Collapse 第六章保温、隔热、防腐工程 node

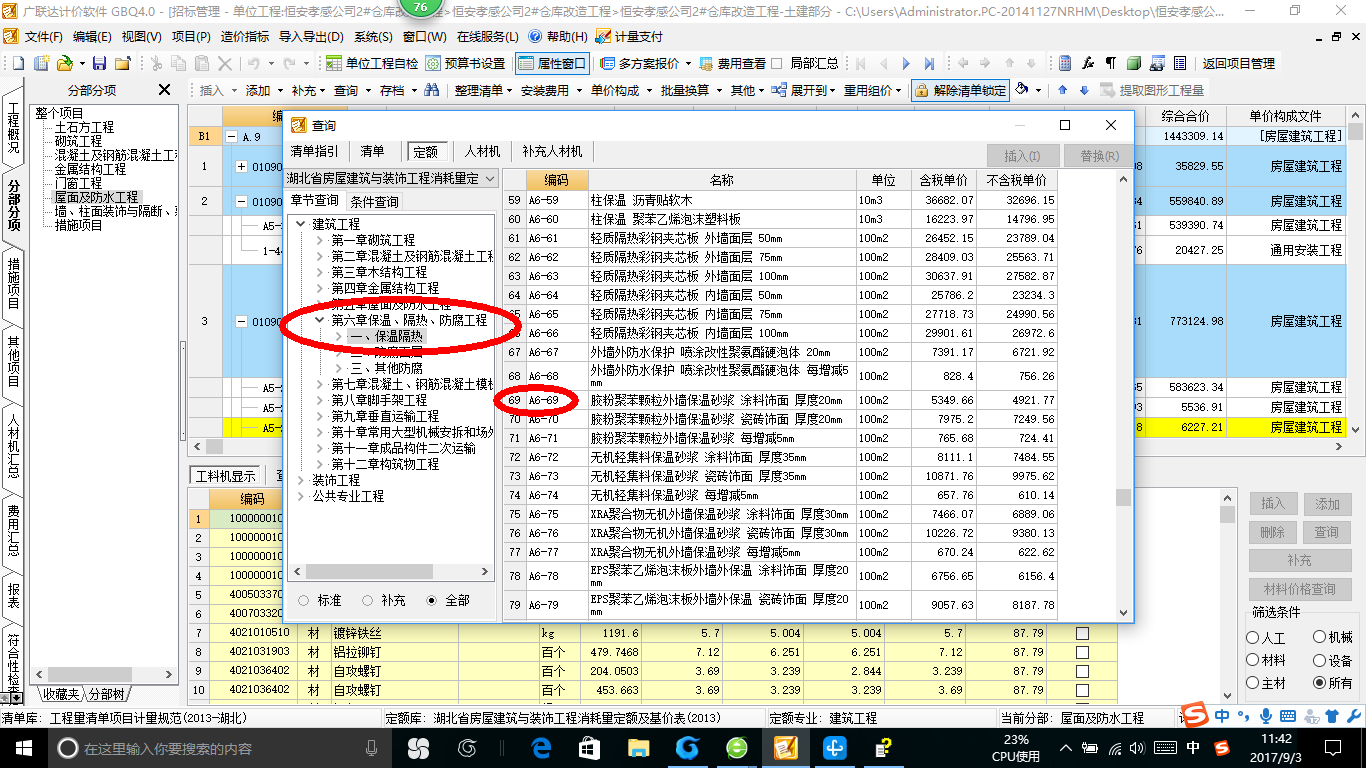click(x=320, y=320)
